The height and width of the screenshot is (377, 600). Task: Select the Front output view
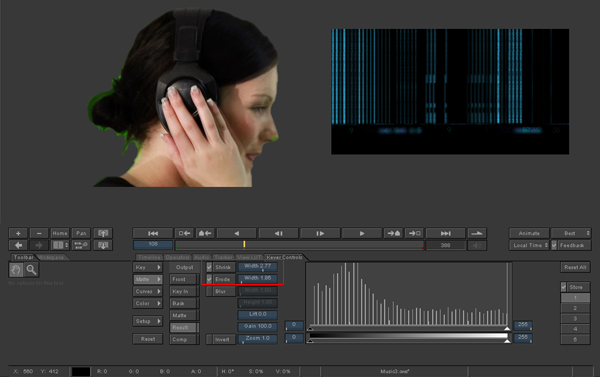pyautogui.click(x=184, y=279)
